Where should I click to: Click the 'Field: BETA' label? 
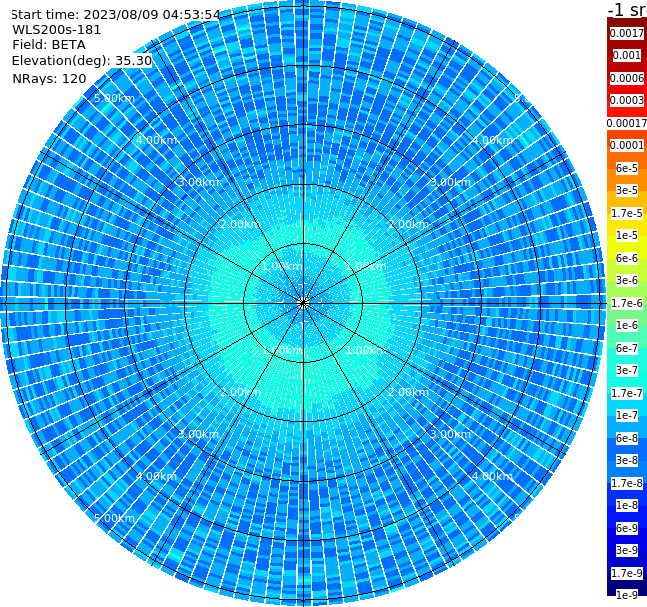(x=49, y=45)
